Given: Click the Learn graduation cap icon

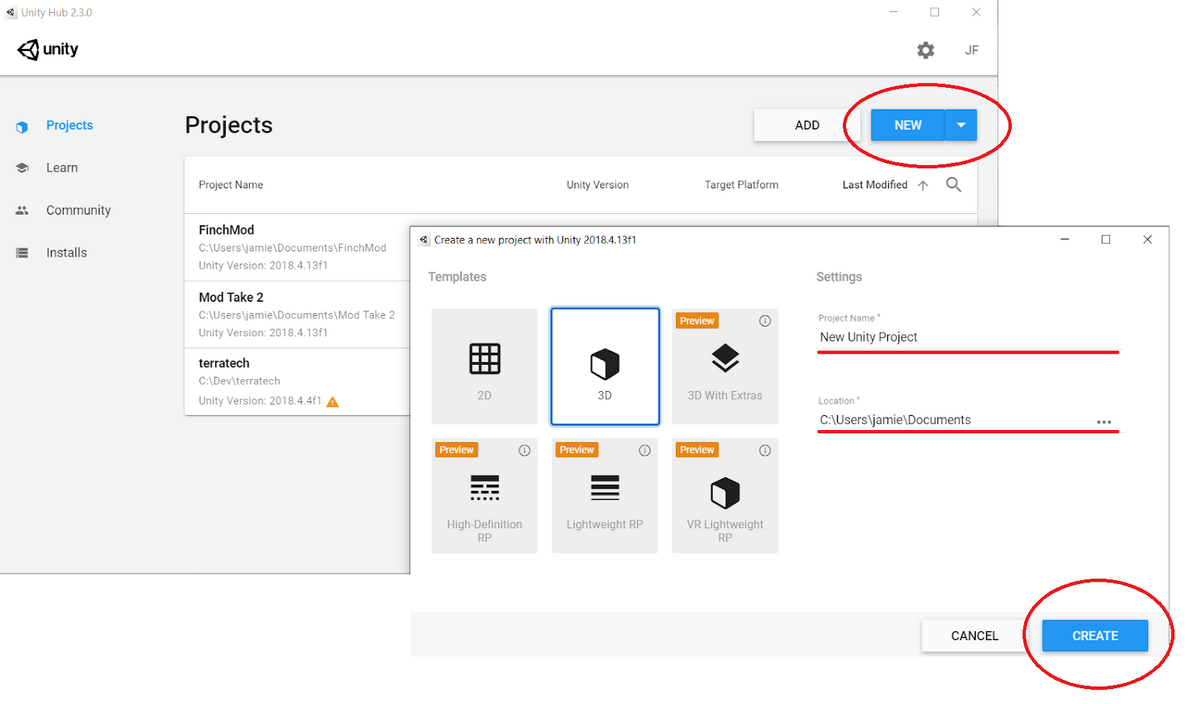Looking at the screenshot, I should (x=22, y=168).
